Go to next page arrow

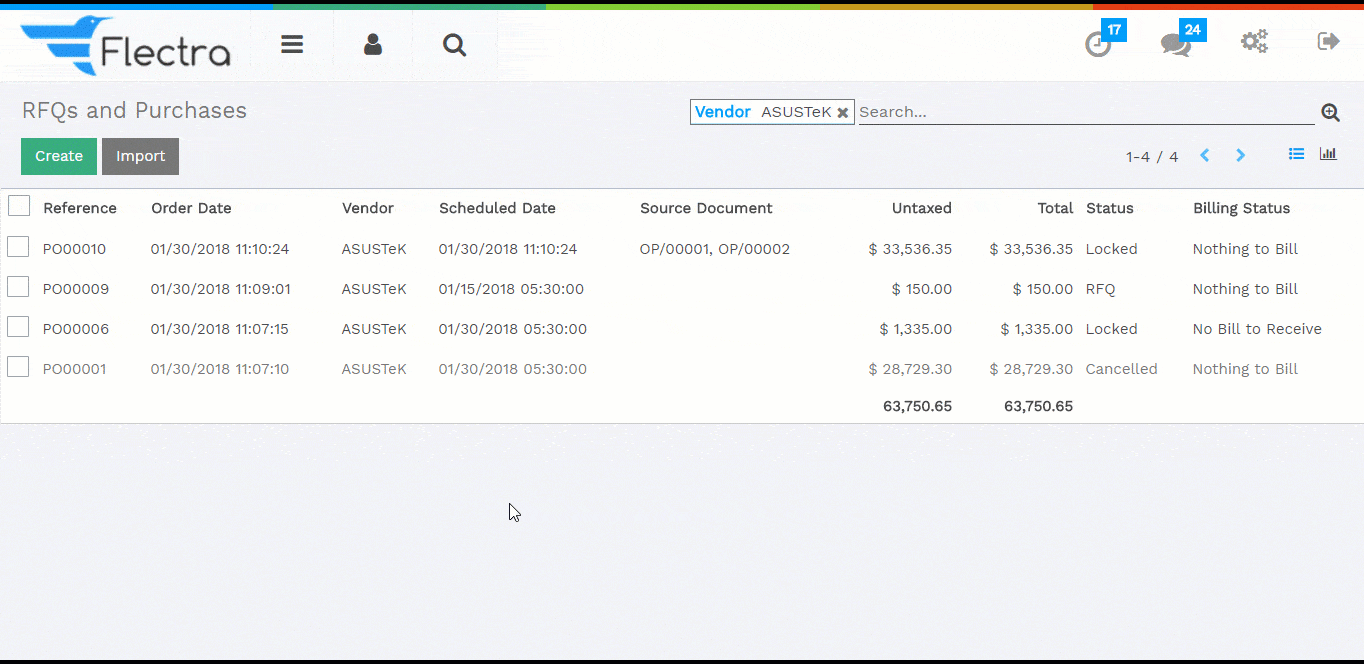(x=1241, y=156)
